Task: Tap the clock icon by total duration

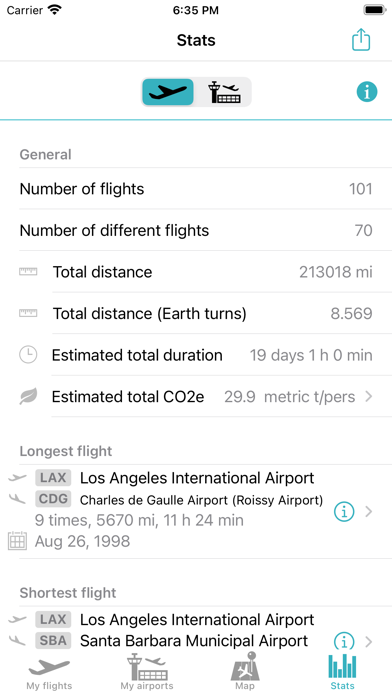Action: 28,355
